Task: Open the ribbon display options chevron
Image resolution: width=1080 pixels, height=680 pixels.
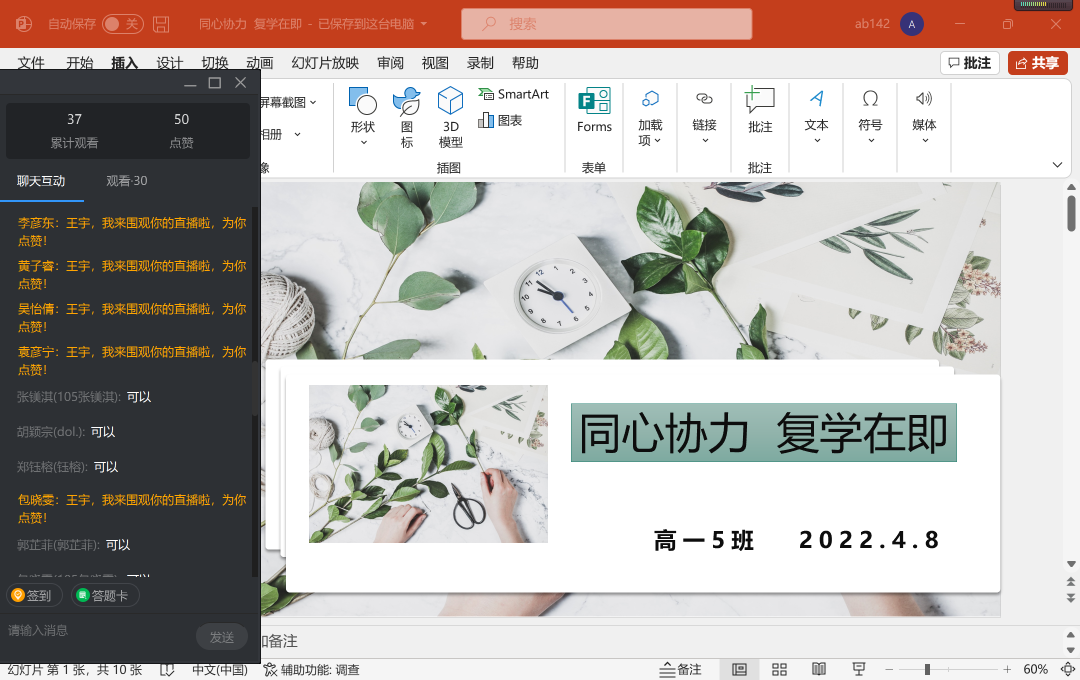Action: (x=1057, y=165)
